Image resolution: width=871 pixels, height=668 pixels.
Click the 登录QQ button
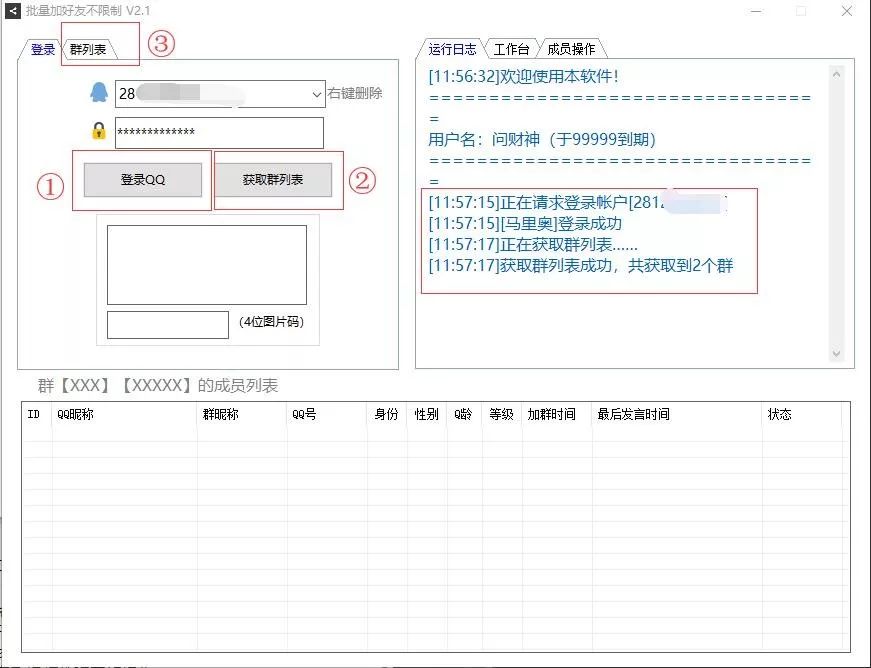[x=142, y=180]
